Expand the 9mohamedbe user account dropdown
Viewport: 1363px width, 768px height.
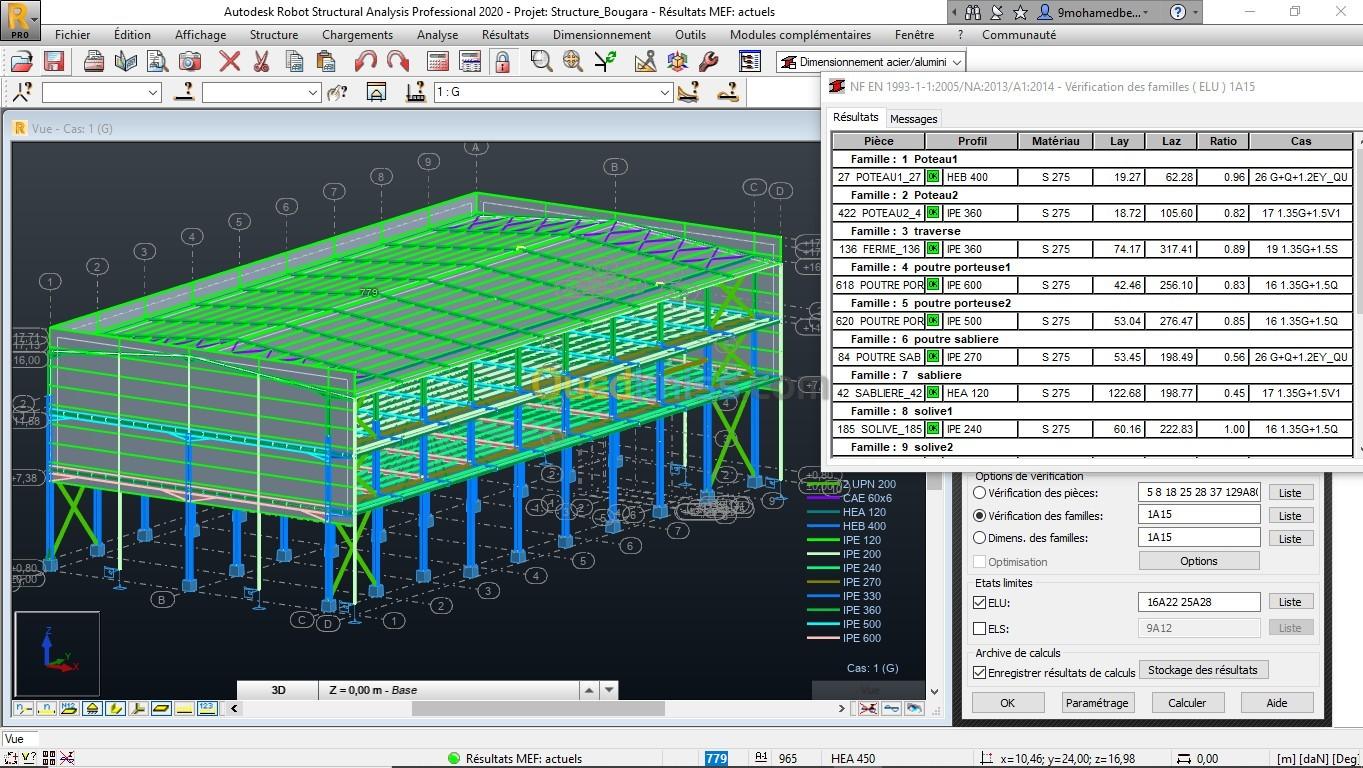click(x=1146, y=12)
